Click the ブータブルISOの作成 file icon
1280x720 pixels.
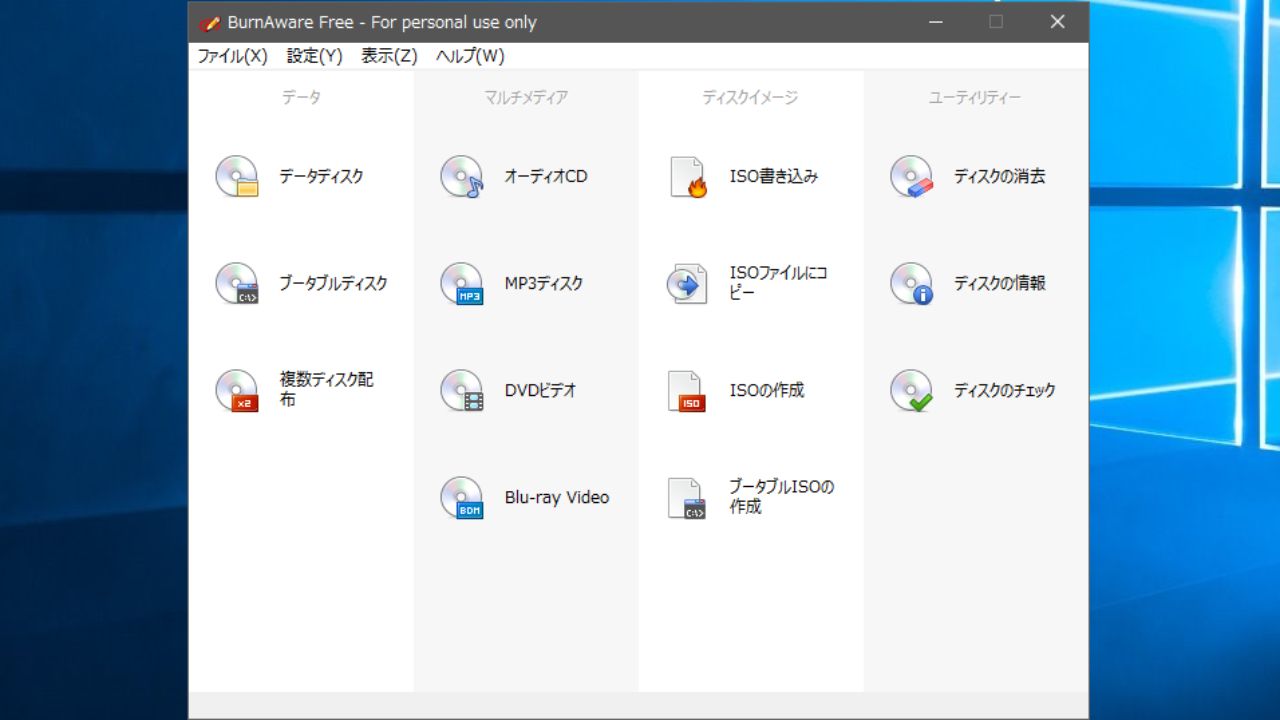coord(687,497)
